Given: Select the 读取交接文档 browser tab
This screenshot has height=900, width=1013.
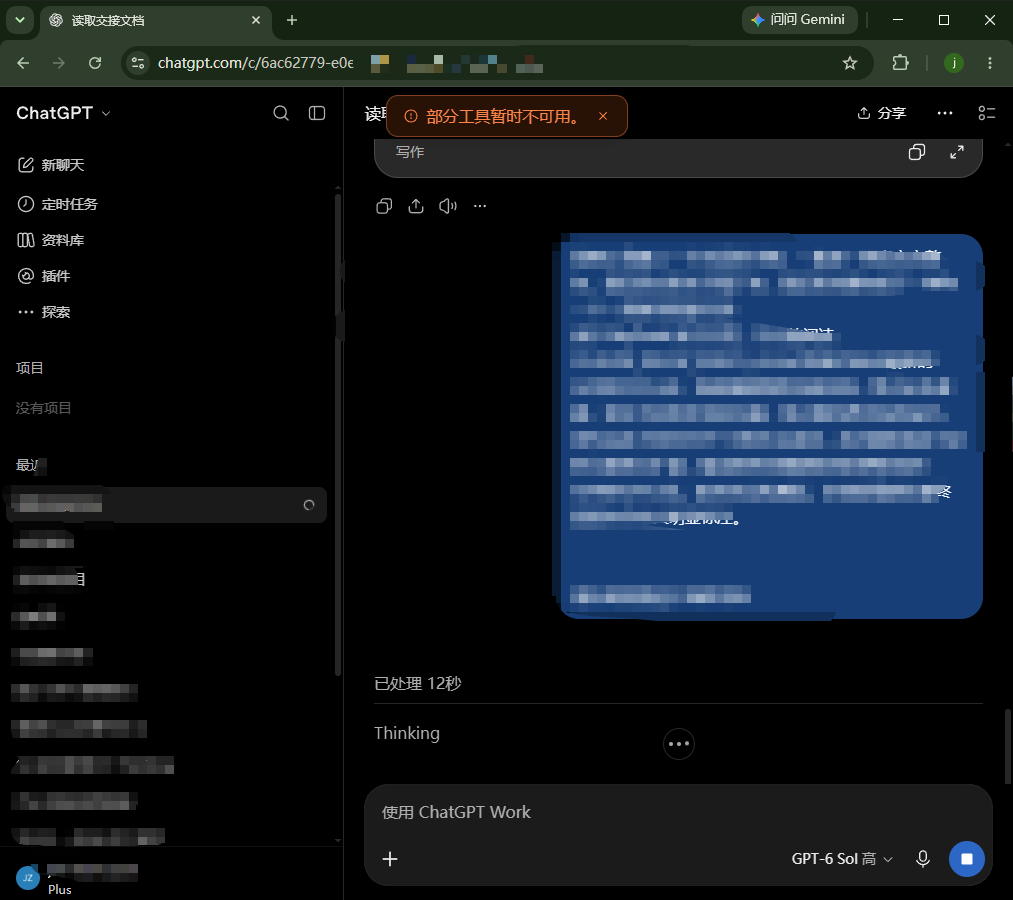Looking at the screenshot, I should coord(156,20).
